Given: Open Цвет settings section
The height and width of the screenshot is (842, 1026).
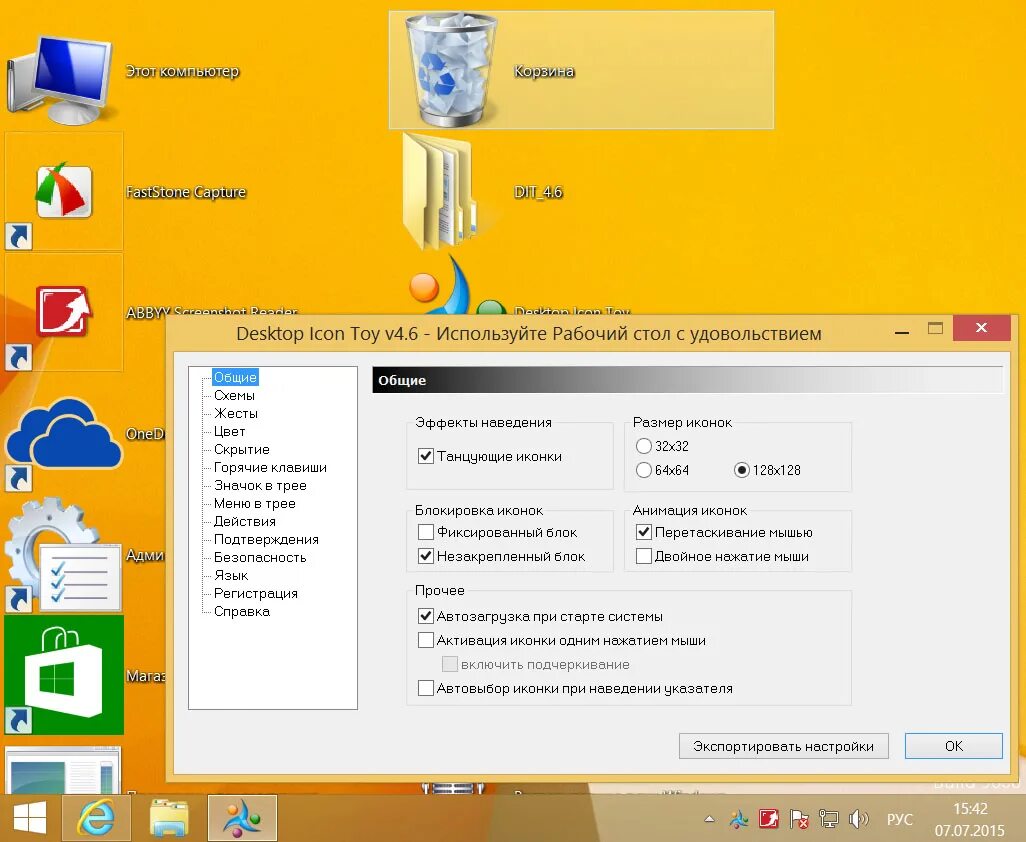Looking at the screenshot, I should pos(229,431).
